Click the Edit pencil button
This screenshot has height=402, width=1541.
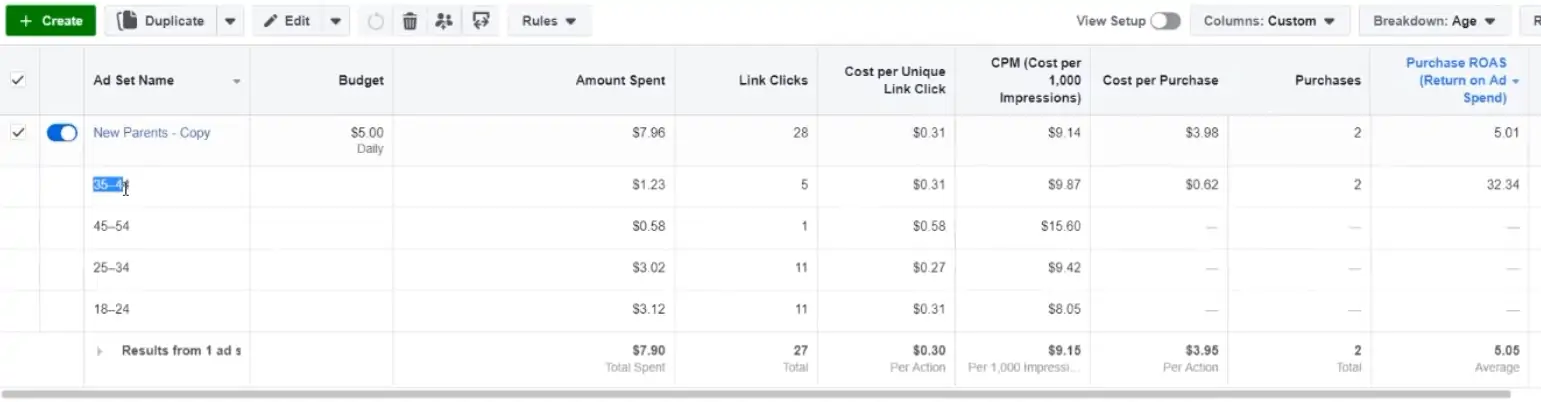(x=287, y=21)
